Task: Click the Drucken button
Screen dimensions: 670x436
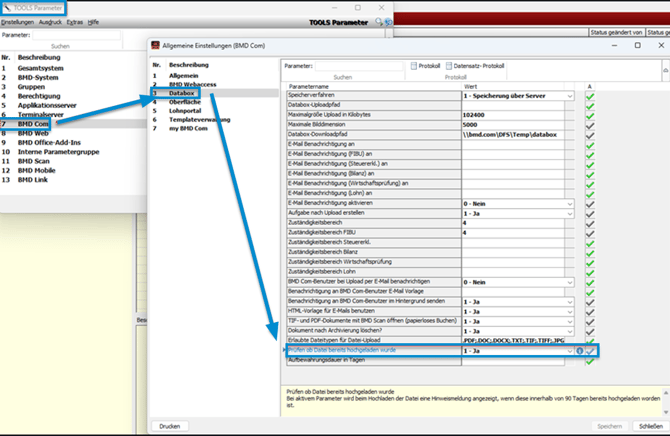Action: coord(170,426)
